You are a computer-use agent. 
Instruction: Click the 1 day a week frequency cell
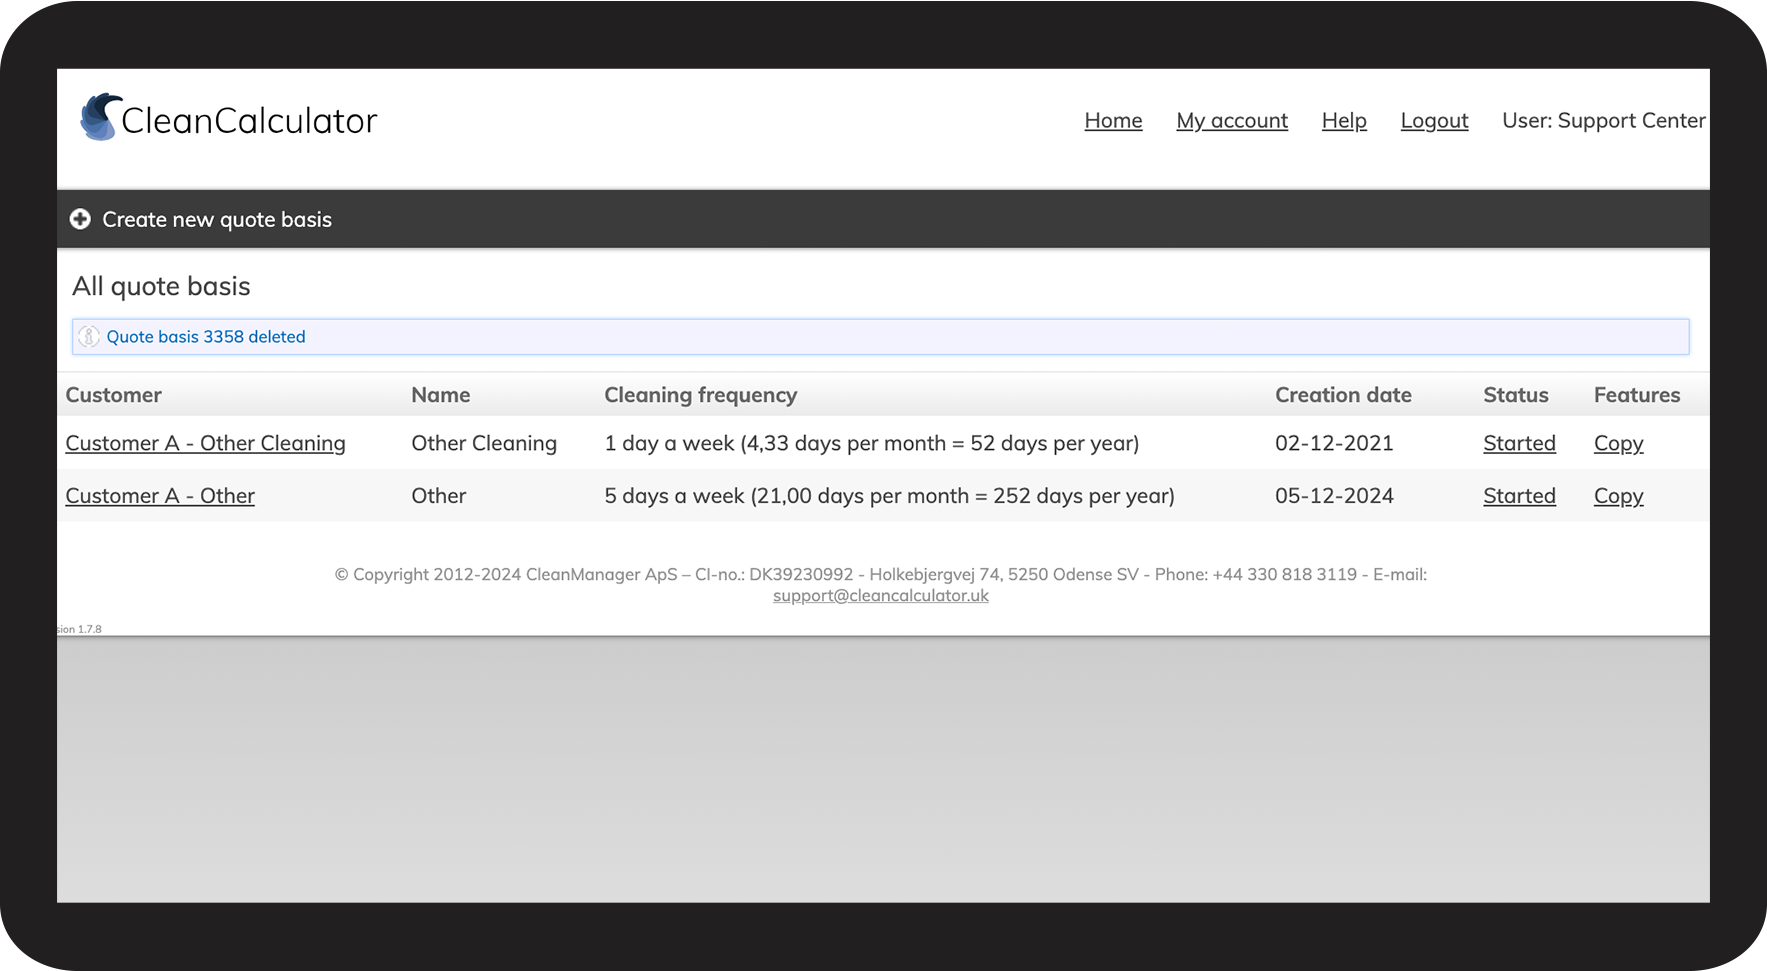(871, 443)
